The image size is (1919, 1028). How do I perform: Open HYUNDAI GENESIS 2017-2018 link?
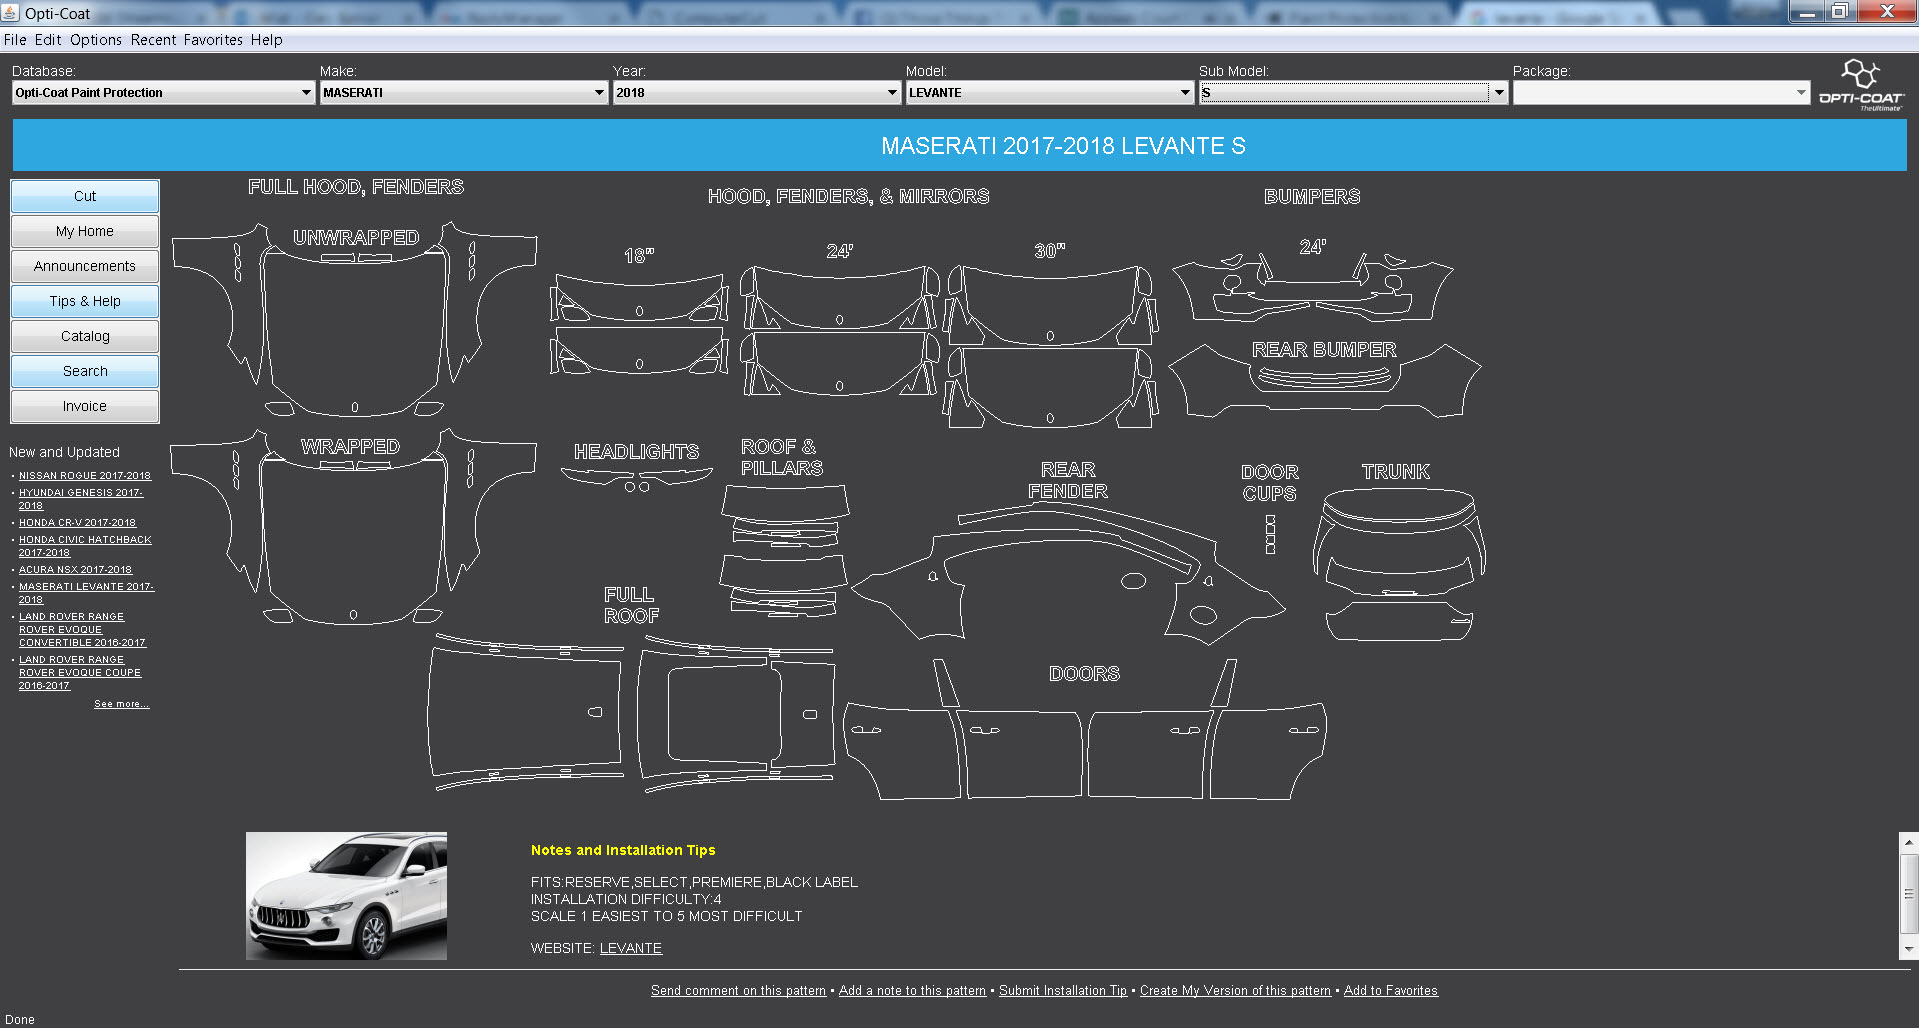pos(81,499)
